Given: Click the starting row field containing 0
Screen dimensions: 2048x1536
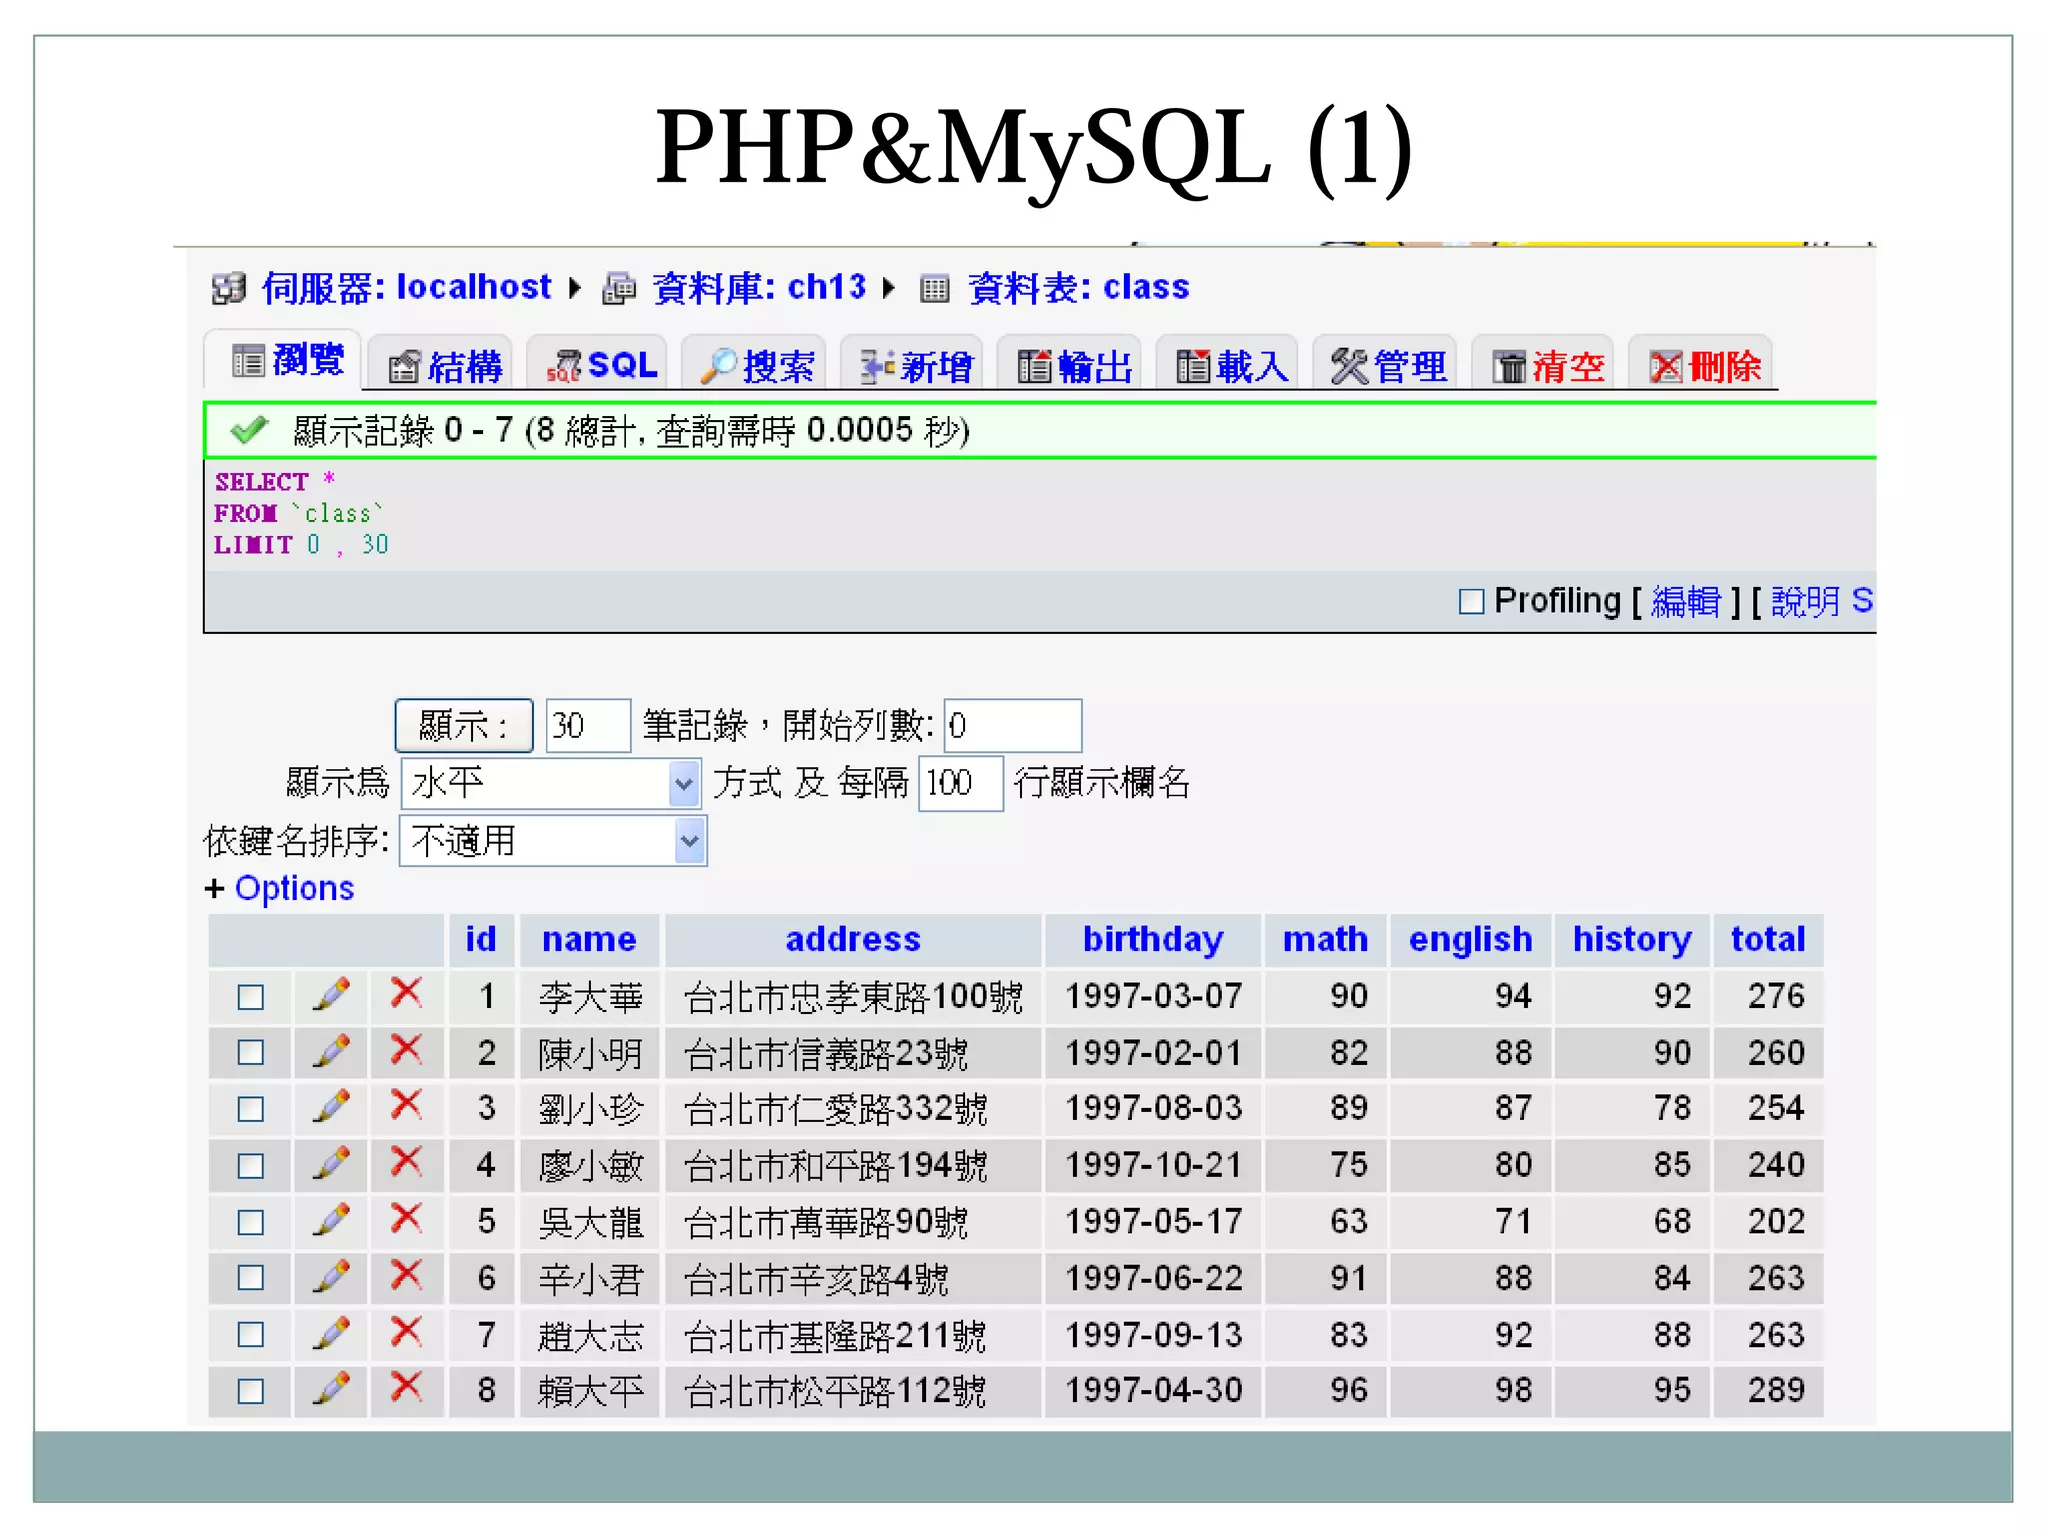Looking at the screenshot, I should click(1012, 726).
